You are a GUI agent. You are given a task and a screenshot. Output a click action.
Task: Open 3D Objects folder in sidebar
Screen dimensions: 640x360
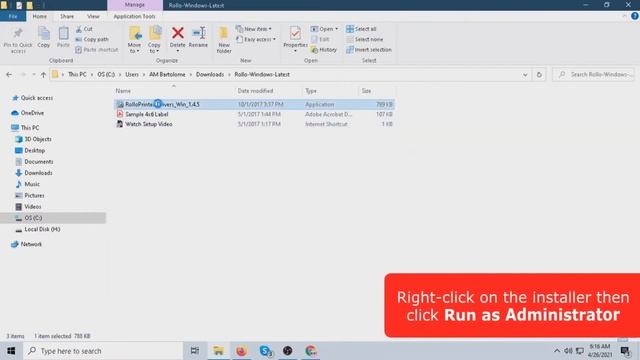[x=33, y=139]
